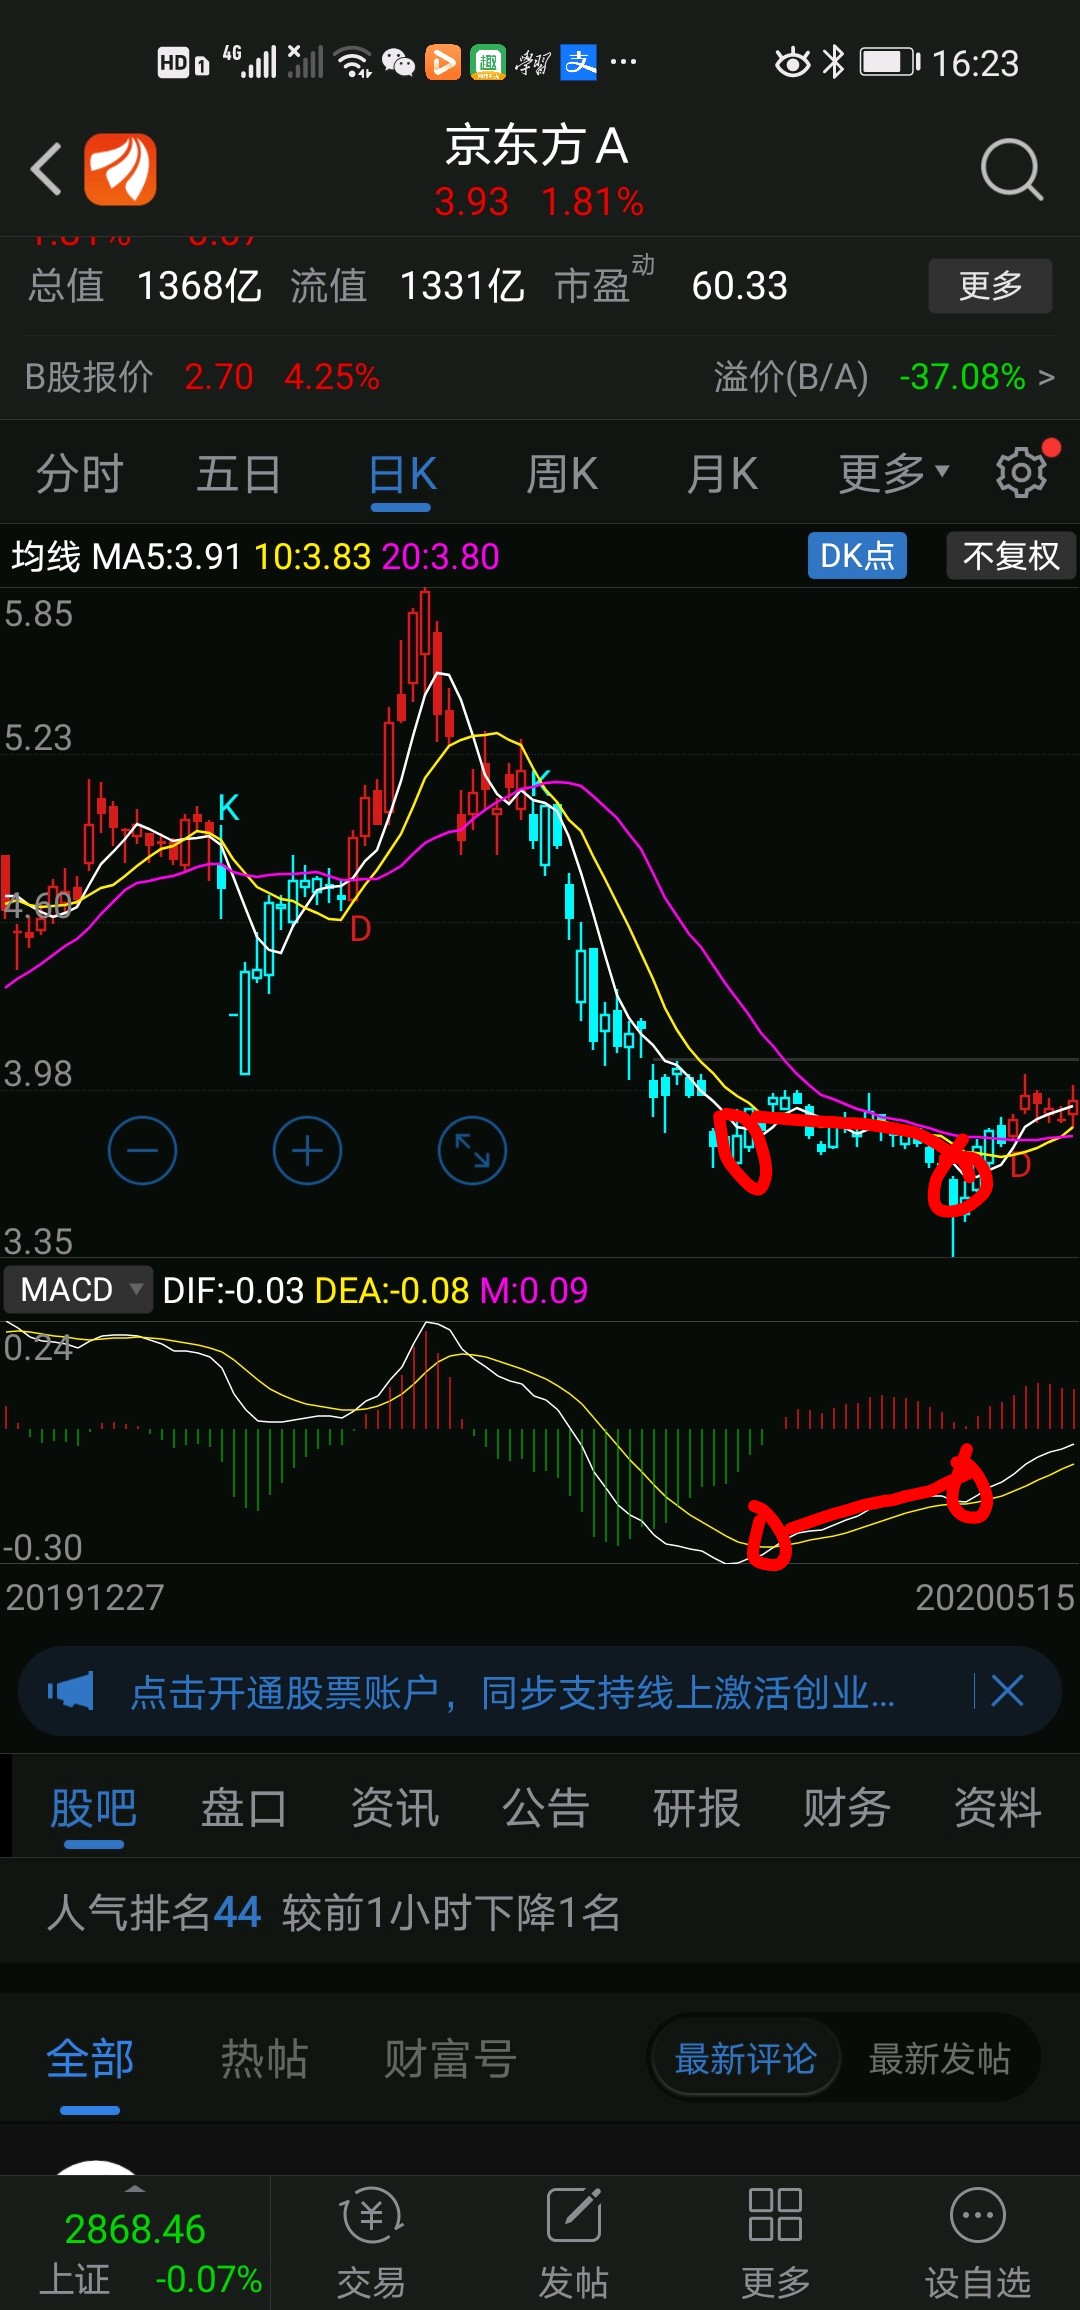Open the stock search magnifier

pyautogui.click(x=1011, y=170)
